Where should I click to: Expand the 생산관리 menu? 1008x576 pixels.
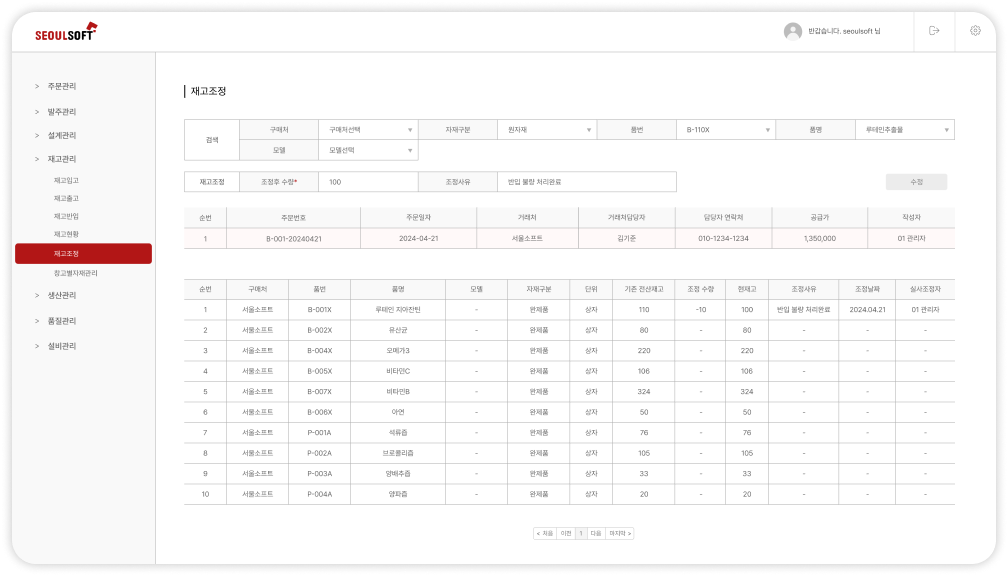click(62, 296)
